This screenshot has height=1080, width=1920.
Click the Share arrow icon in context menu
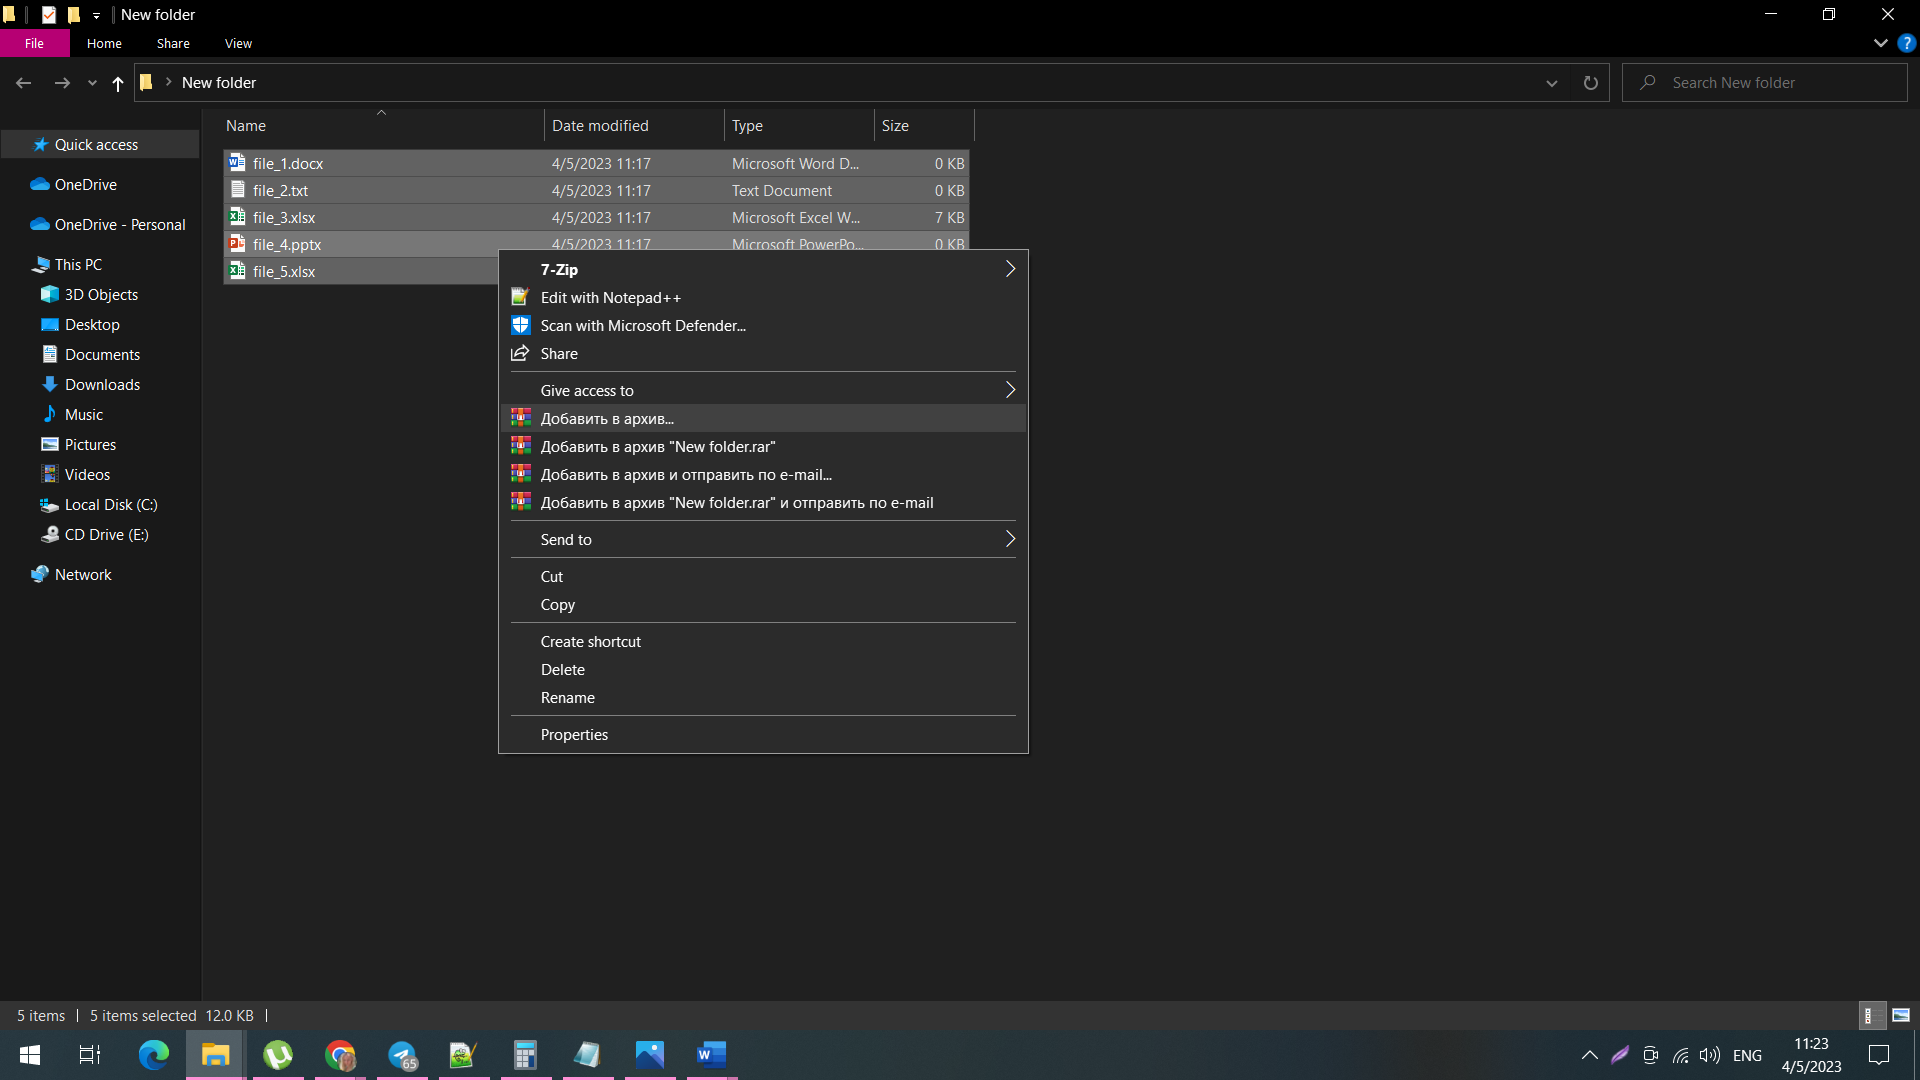click(x=520, y=353)
